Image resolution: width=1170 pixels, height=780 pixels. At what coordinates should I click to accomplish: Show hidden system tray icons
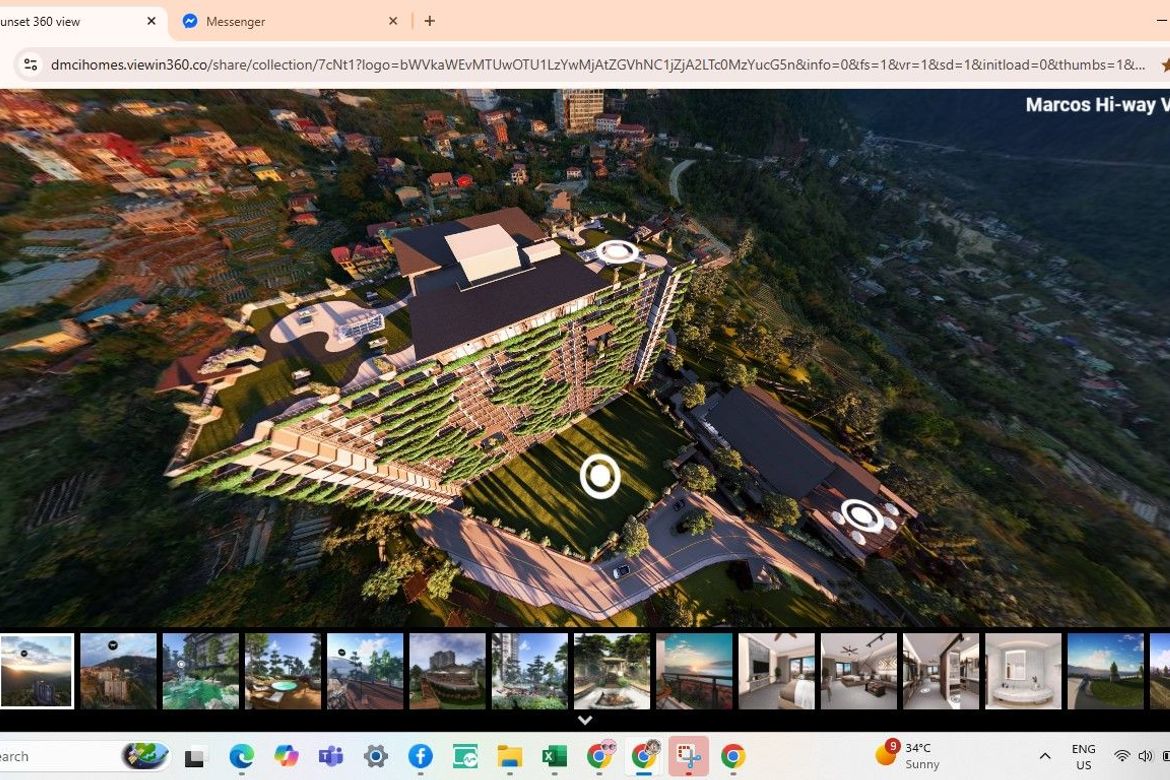point(1045,756)
